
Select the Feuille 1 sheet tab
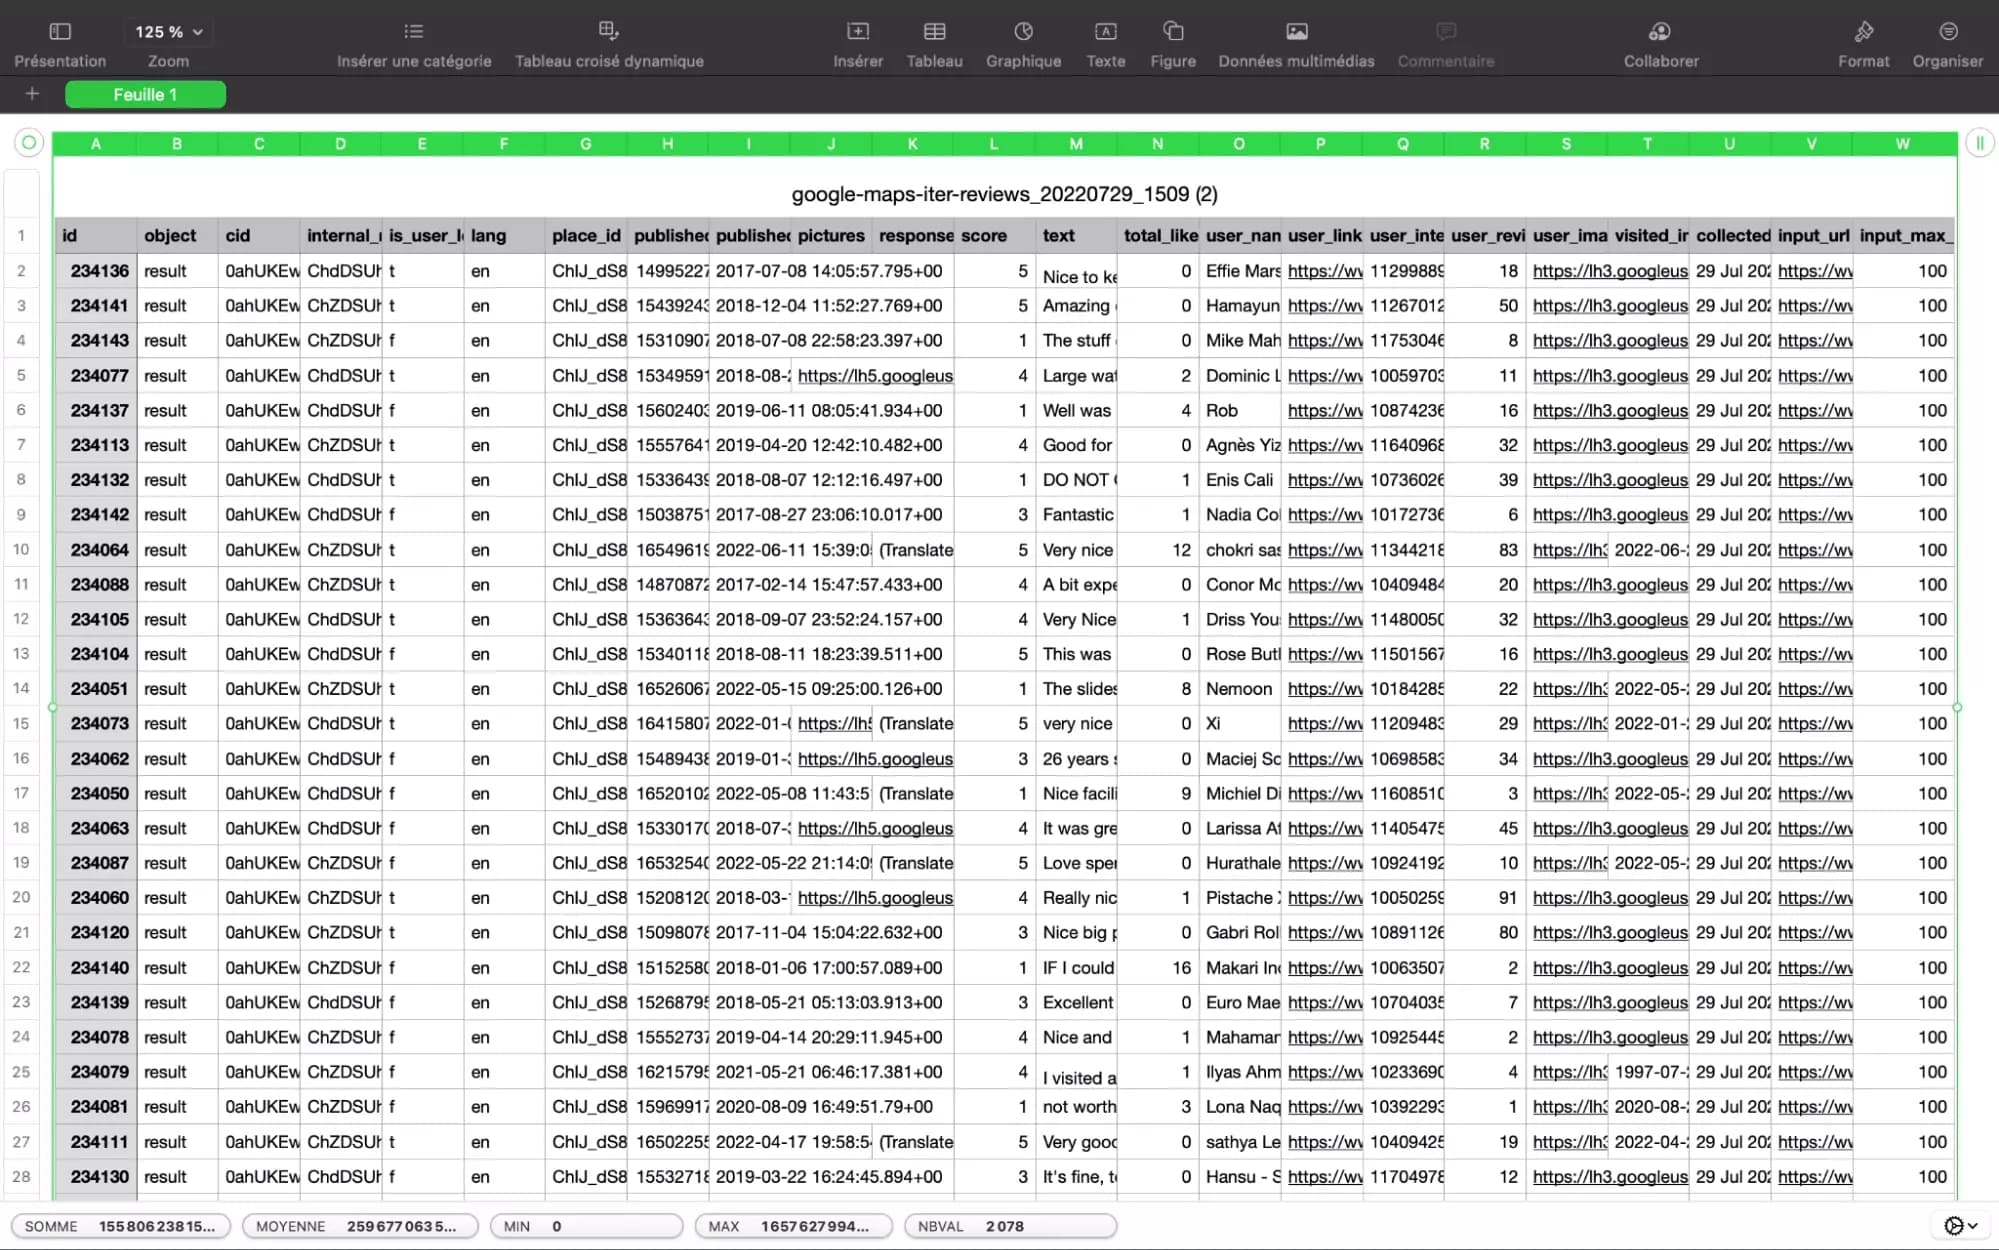[145, 95]
